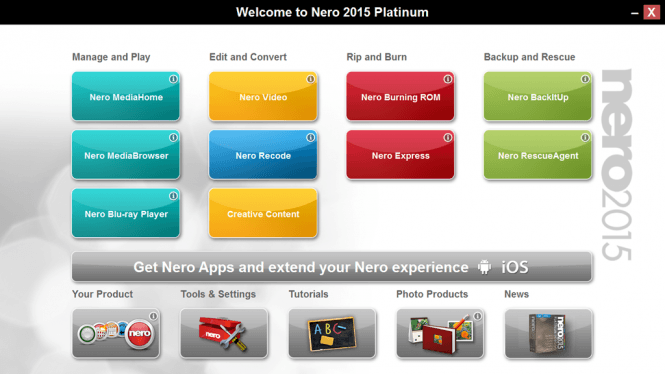
Task: Open the News Nero 2015 box icon
Action: [x=548, y=333]
